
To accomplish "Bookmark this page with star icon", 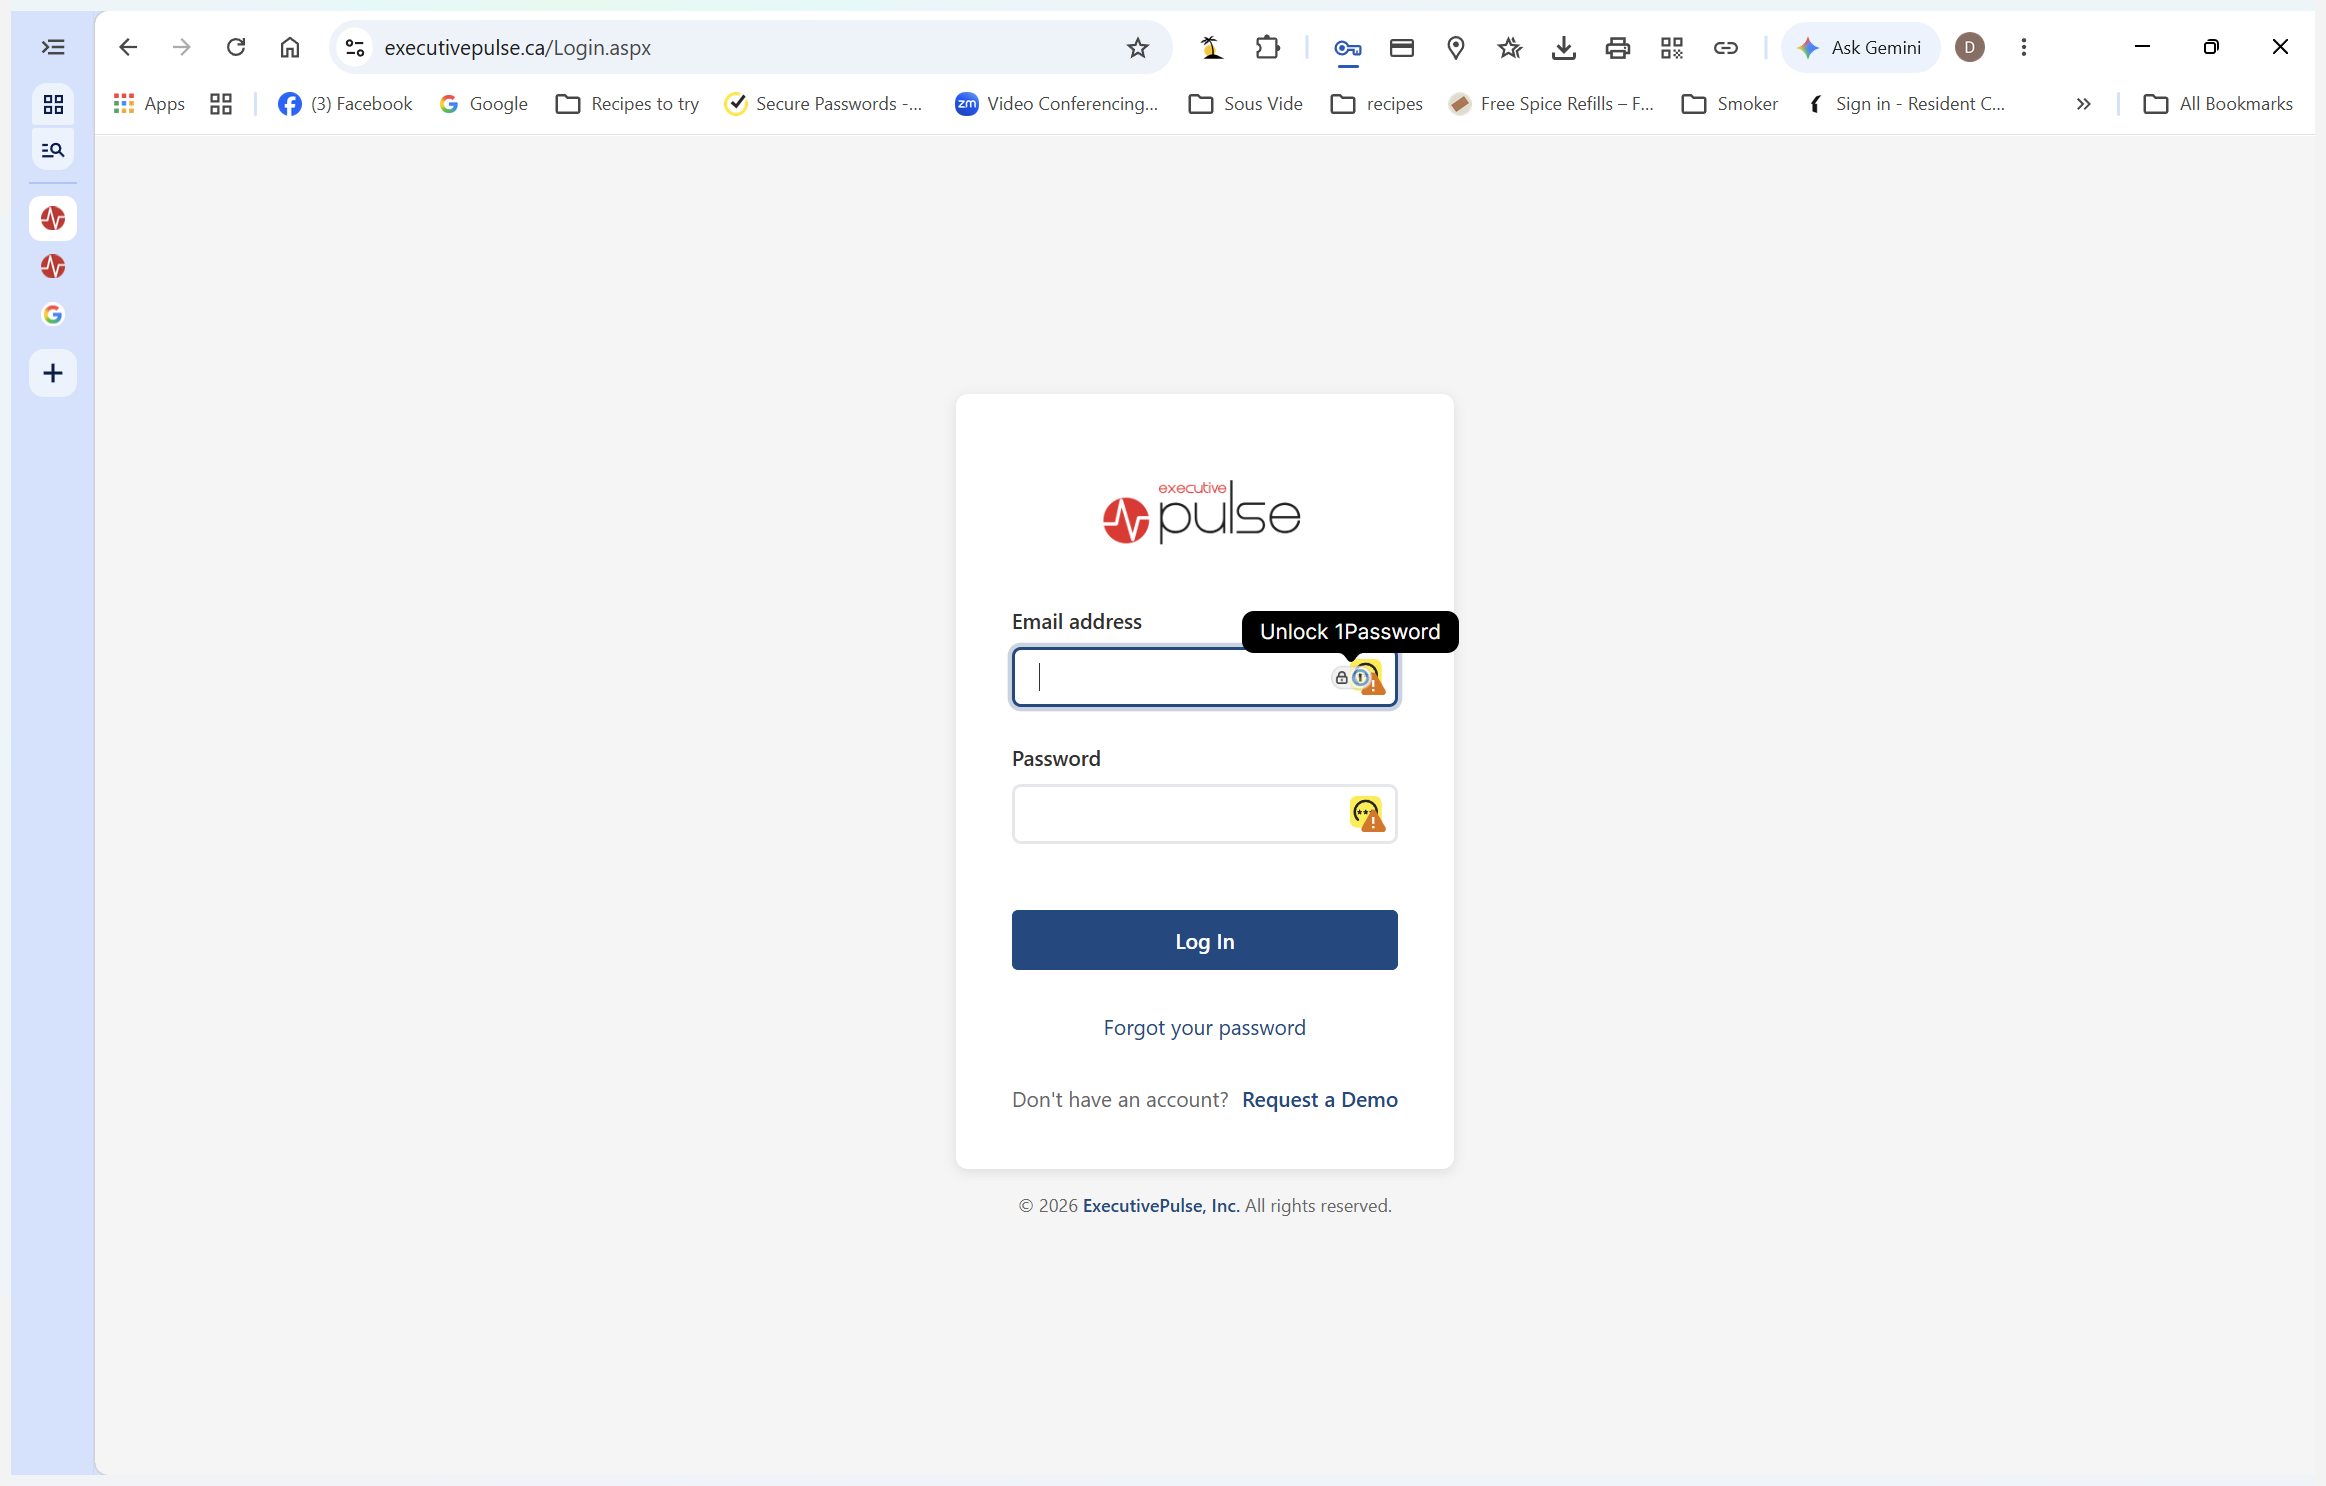I will (x=1137, y=47).
